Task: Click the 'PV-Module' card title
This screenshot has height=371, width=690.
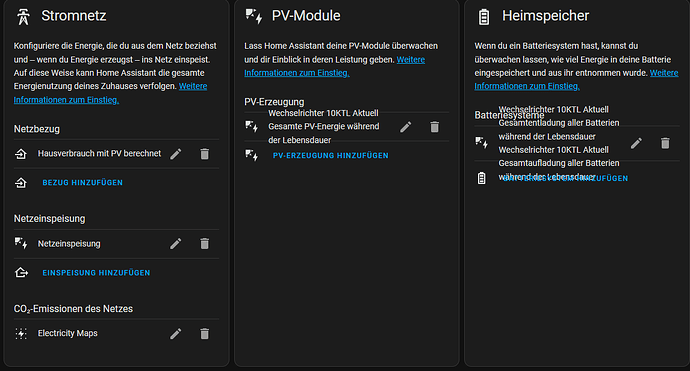Action: (306, 16)
